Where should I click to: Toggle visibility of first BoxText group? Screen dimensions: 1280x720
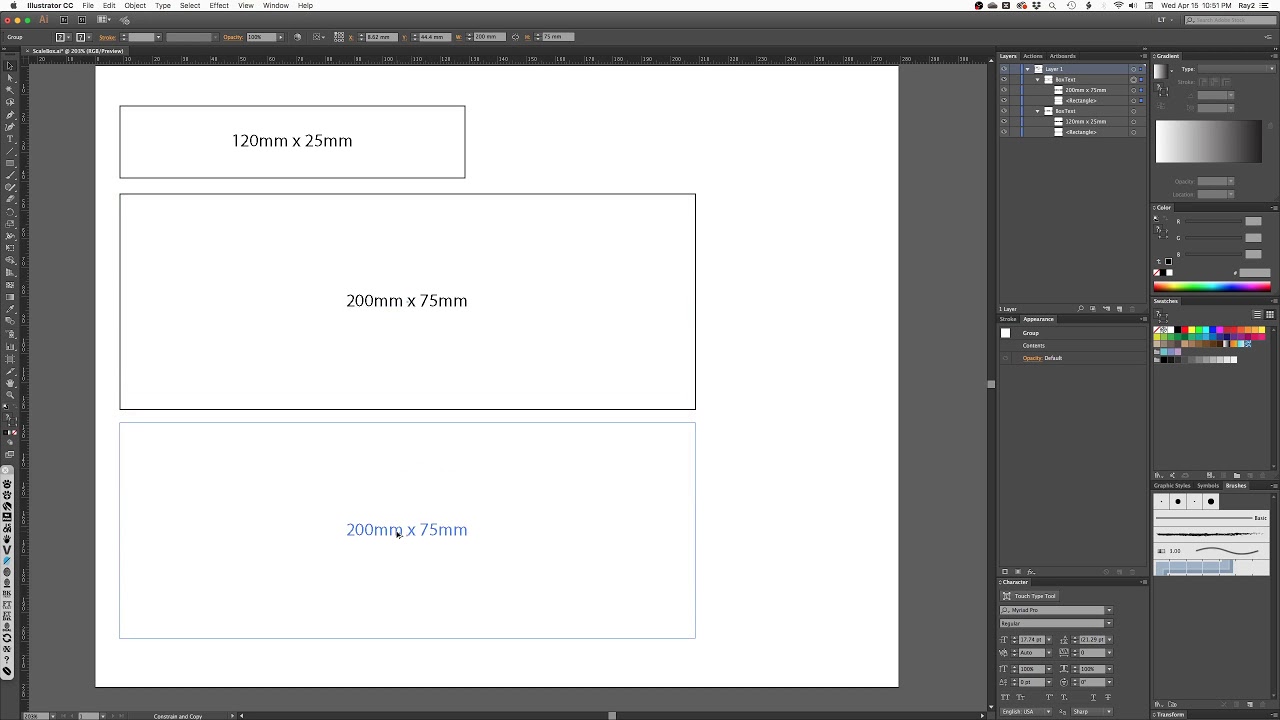pyautogui.click(x=1004, y=79)
